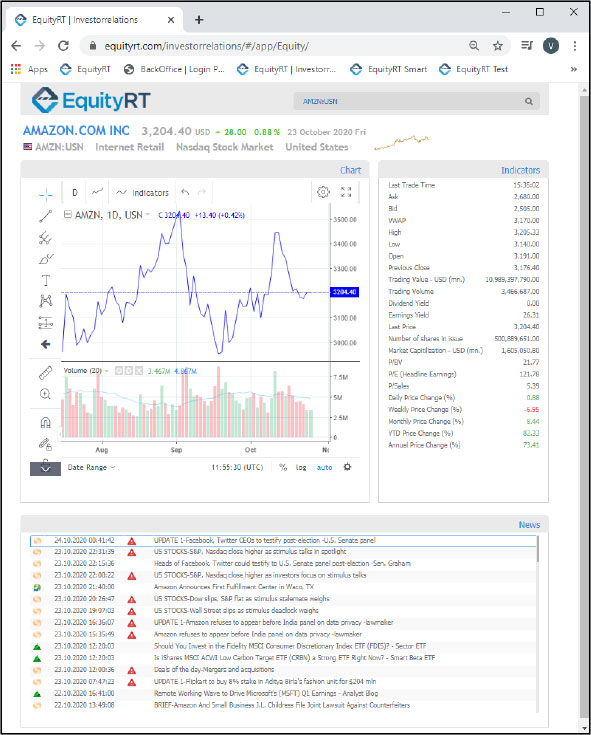Change chart style with line icon
The width and height of the screenshot is (591, 735).
coord(97,192)
